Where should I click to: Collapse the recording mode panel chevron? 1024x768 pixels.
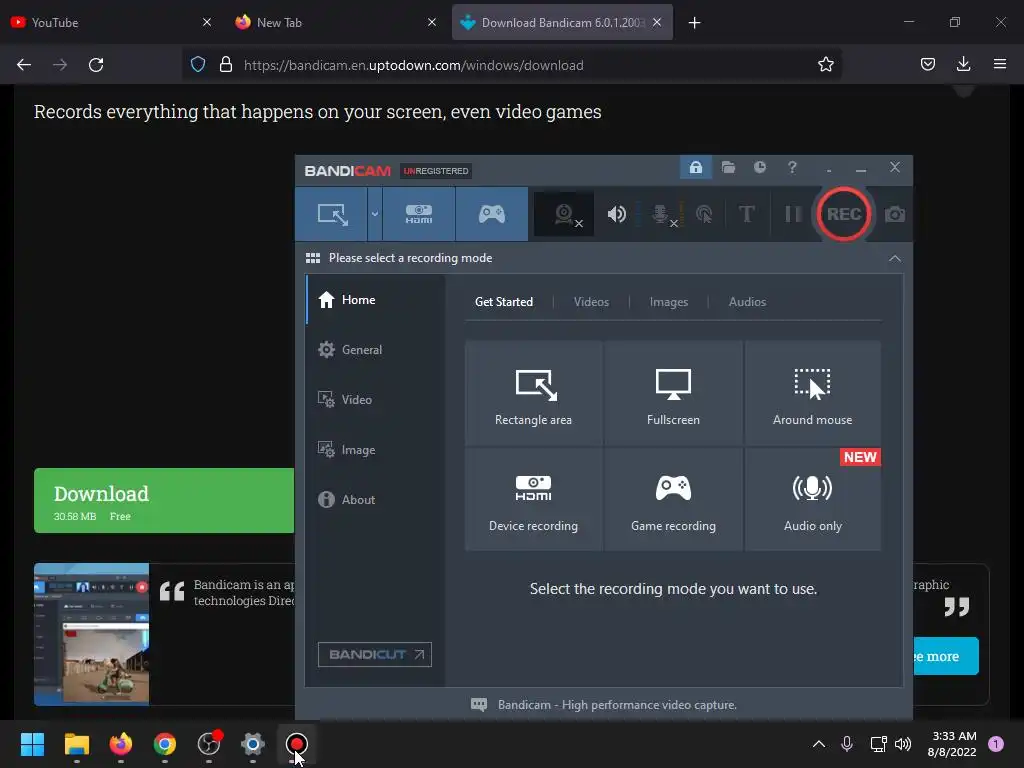[895, 259]
